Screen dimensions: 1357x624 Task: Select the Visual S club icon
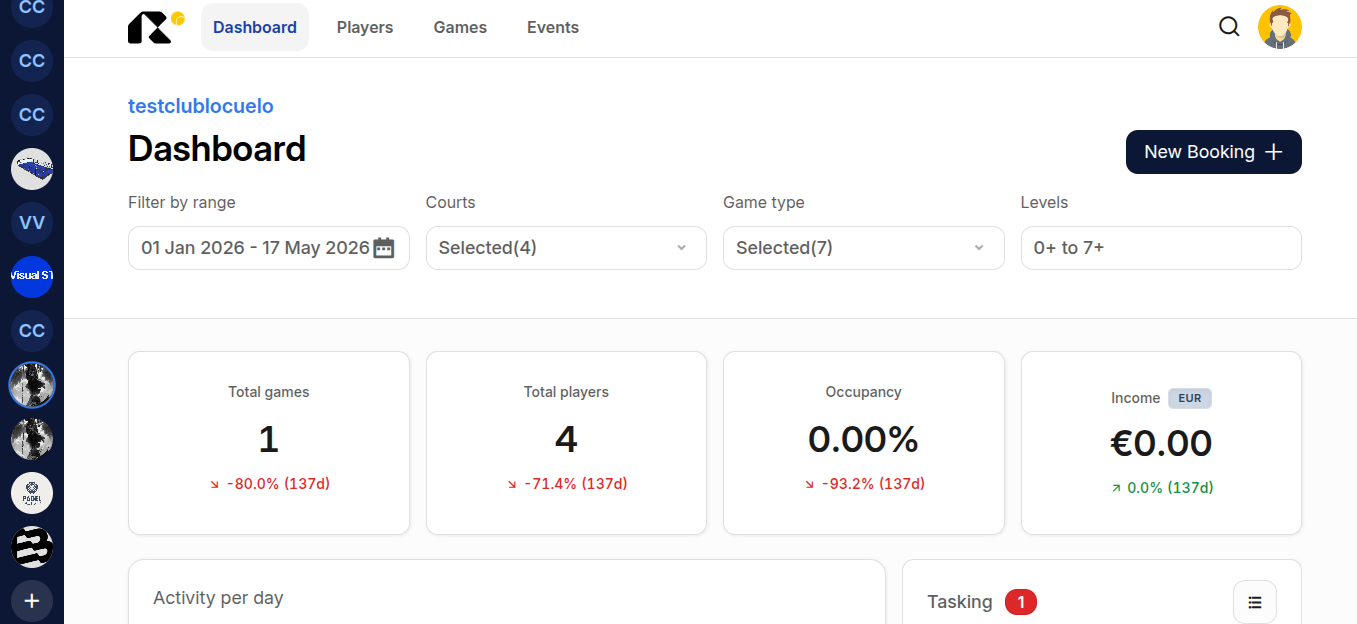pyautogui.click(x=32, y=276)
